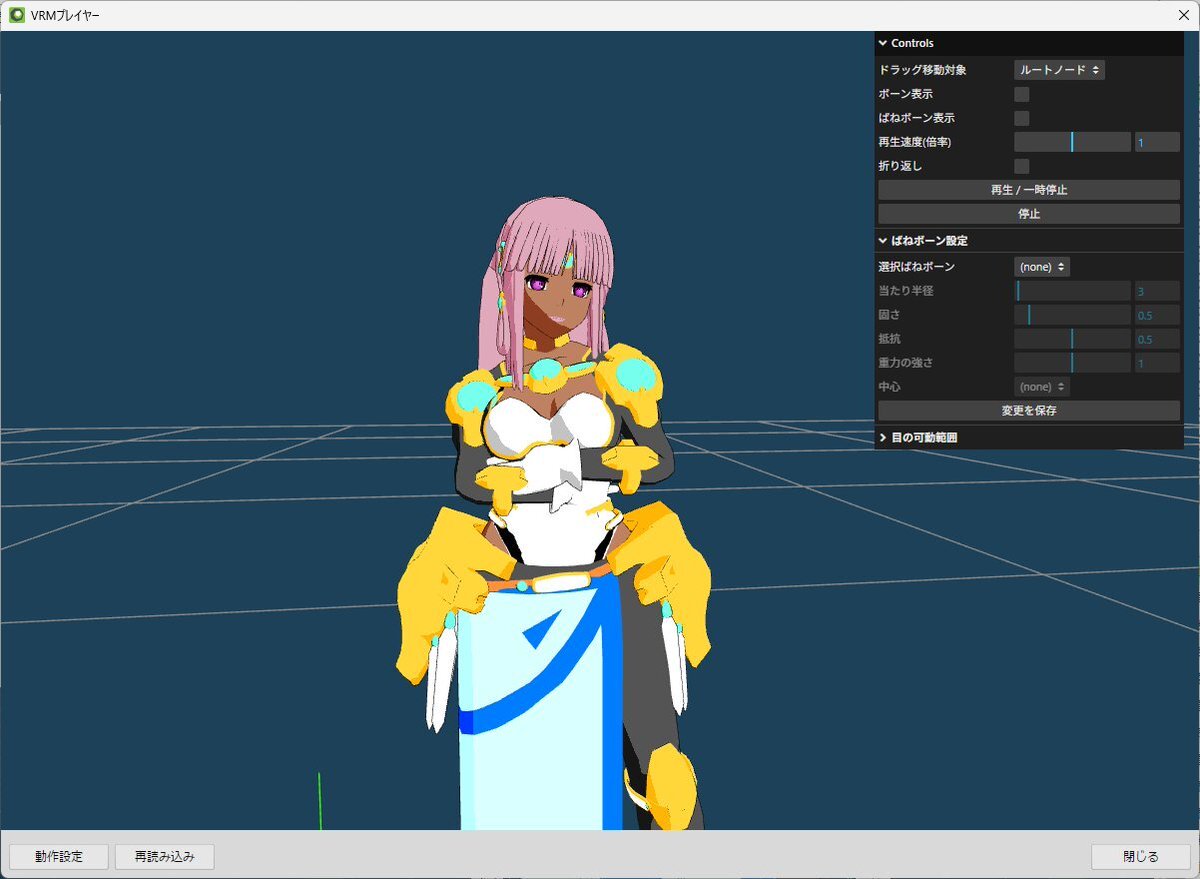Close the VRMプレイヤー window

[x=1182, y=15]
